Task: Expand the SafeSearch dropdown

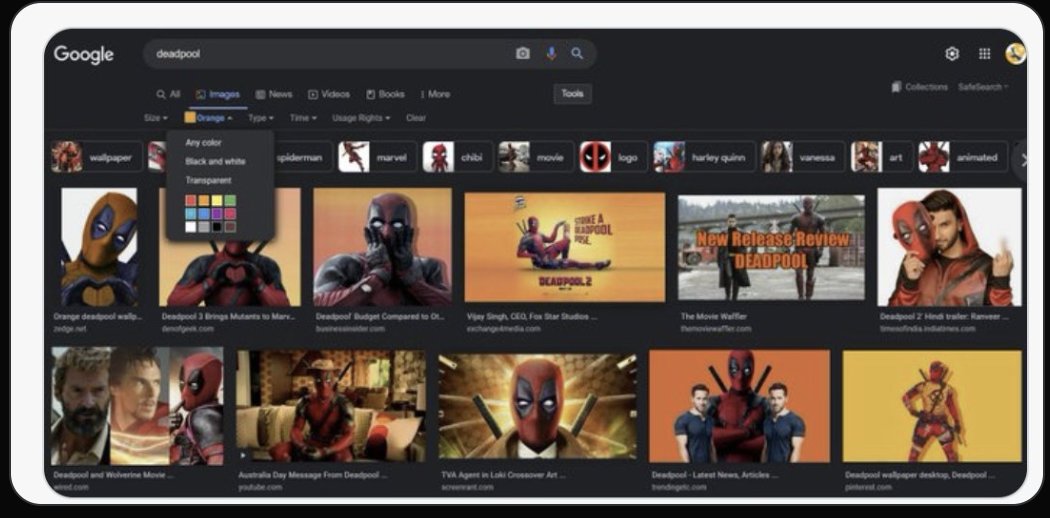Action: (983, 87)
